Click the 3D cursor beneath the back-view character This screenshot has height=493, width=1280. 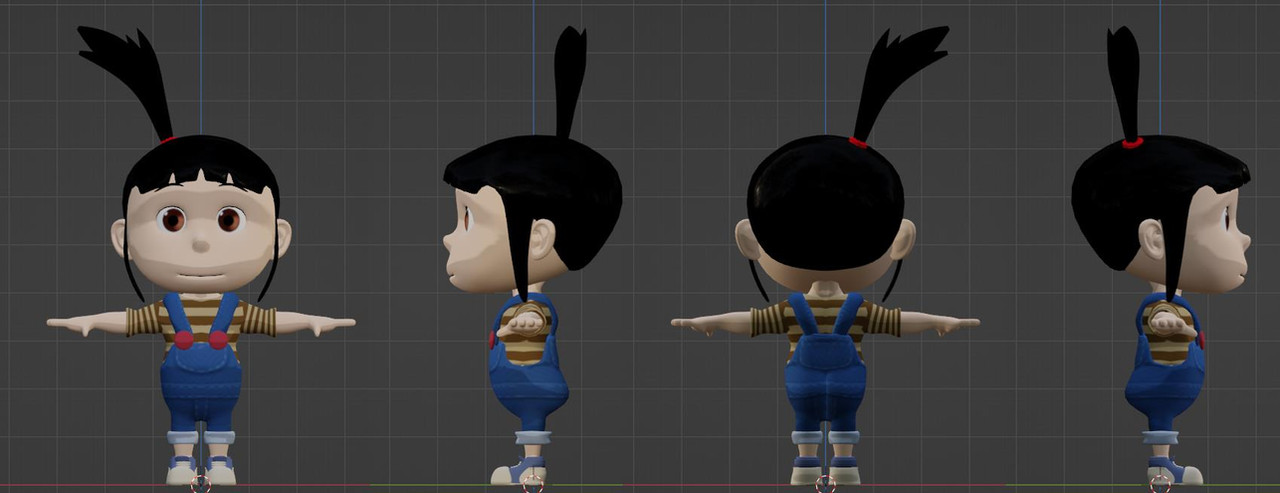(825, 484)
